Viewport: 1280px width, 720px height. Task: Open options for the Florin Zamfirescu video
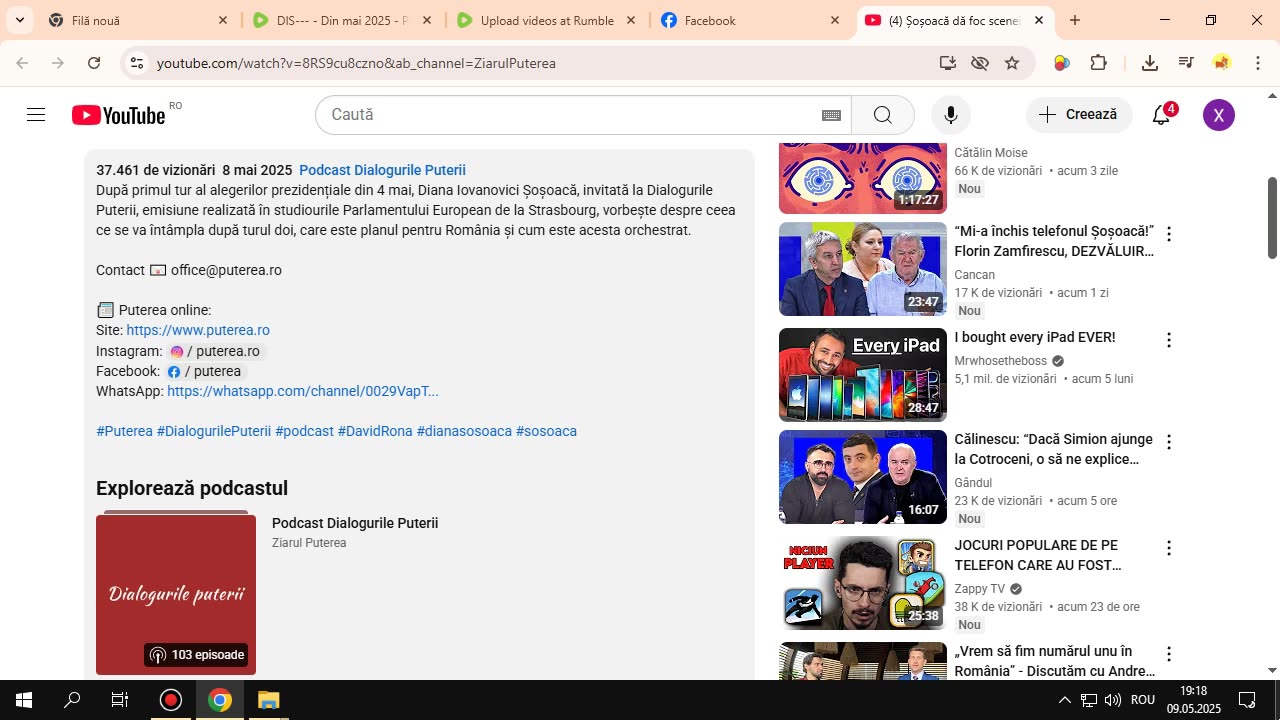1168,234
